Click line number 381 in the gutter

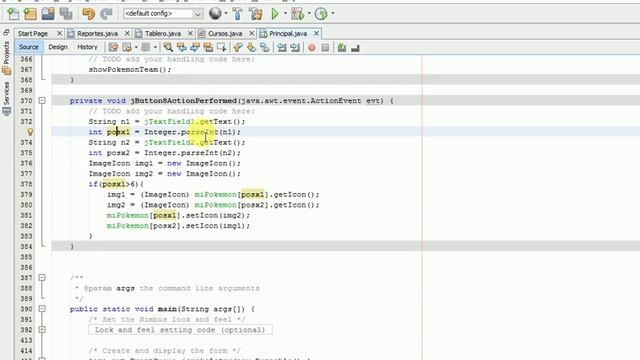pos(27,215)
